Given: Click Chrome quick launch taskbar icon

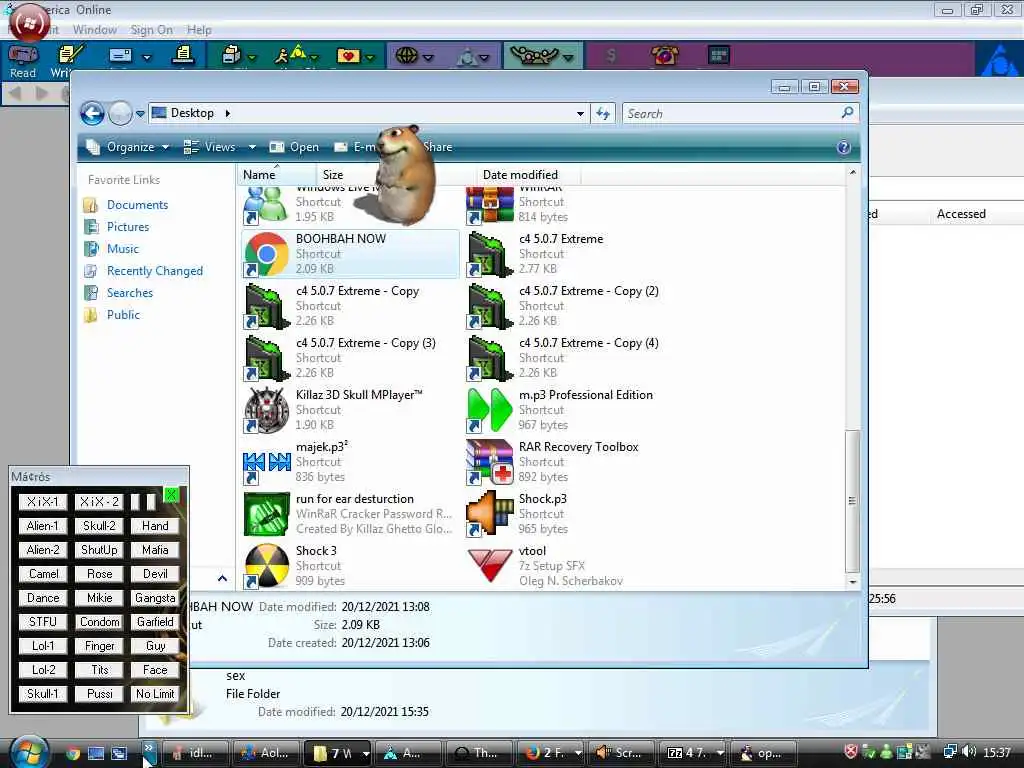Looking at the screenshot, I should [72, 753].
